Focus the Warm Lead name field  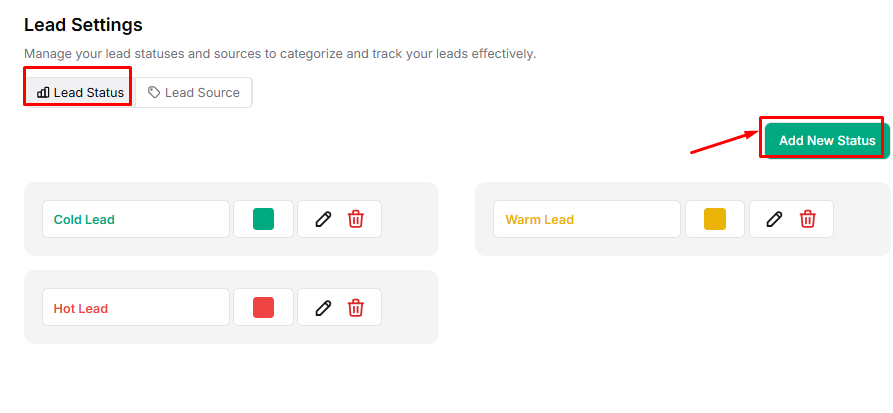pos(587,219)
